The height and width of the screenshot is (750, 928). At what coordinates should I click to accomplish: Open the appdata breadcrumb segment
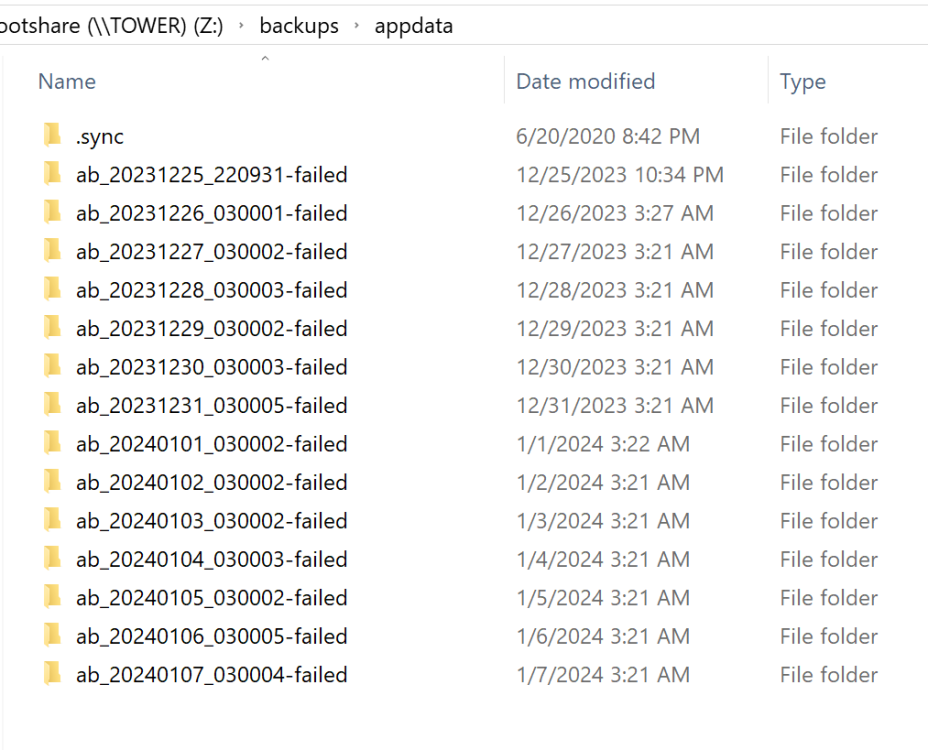[414, 26]
